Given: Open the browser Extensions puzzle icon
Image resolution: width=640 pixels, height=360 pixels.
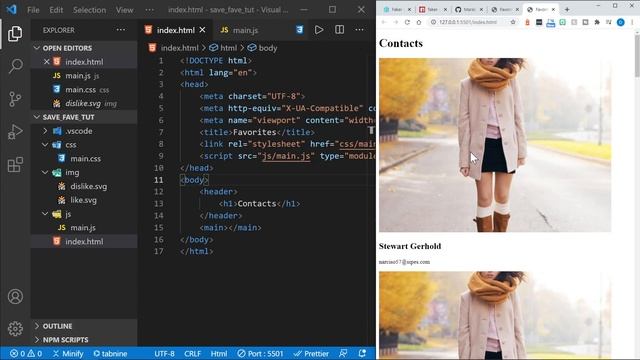Looking at the screenshot, I should pyautogui.click(x=597, y=22).
